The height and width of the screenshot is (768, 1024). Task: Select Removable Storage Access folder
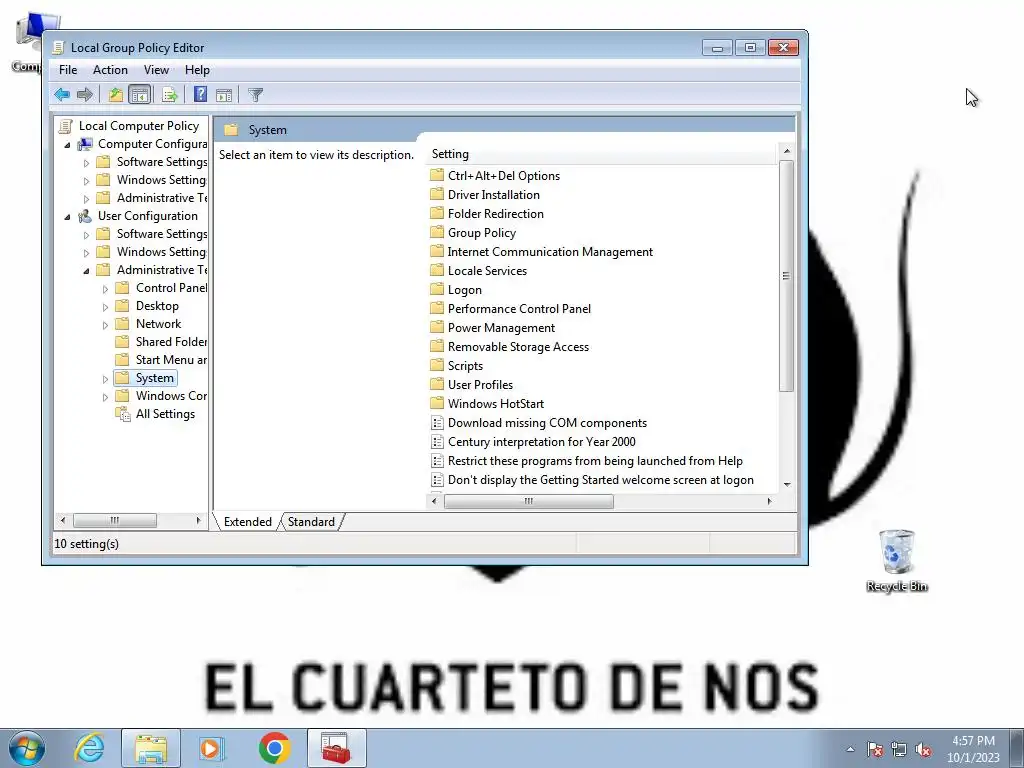(518, 347)
